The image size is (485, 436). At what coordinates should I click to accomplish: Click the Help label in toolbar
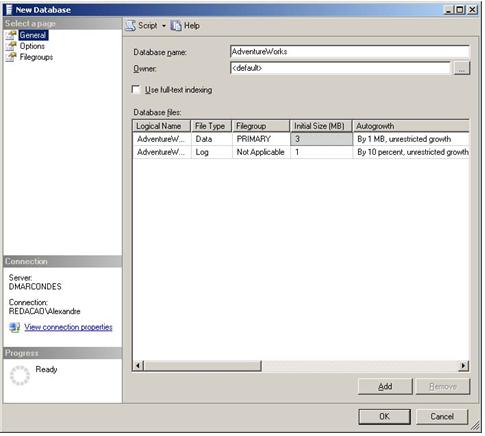pos(192,26)
